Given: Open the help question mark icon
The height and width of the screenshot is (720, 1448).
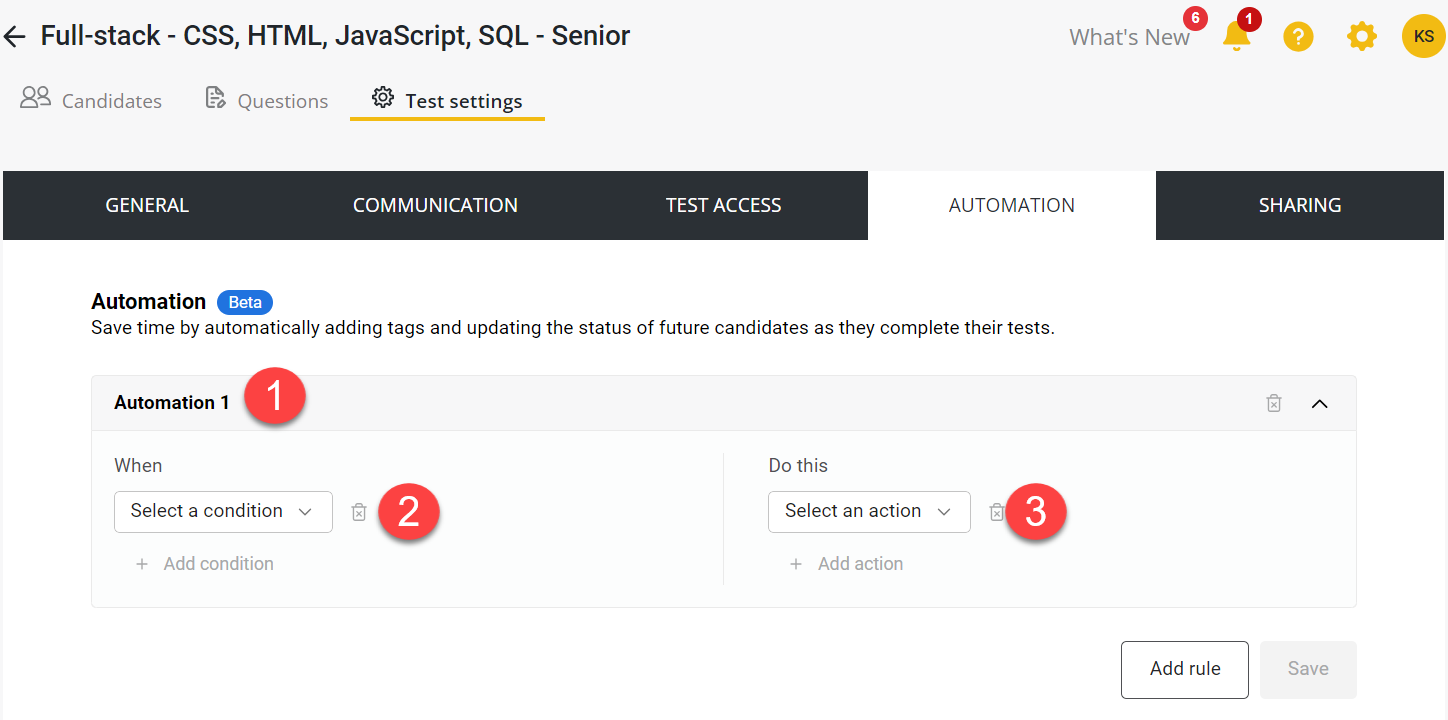Looking at the screenshot, I should (1298, 37).
